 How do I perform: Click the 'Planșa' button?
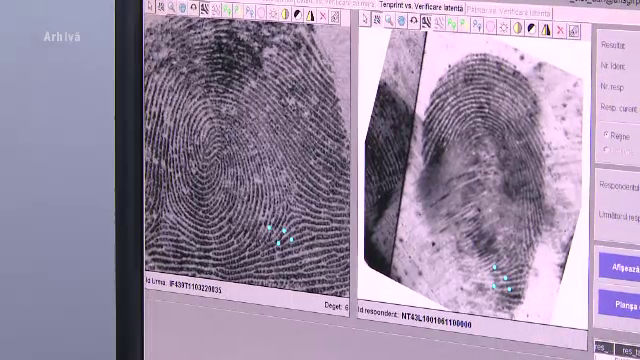620,304
